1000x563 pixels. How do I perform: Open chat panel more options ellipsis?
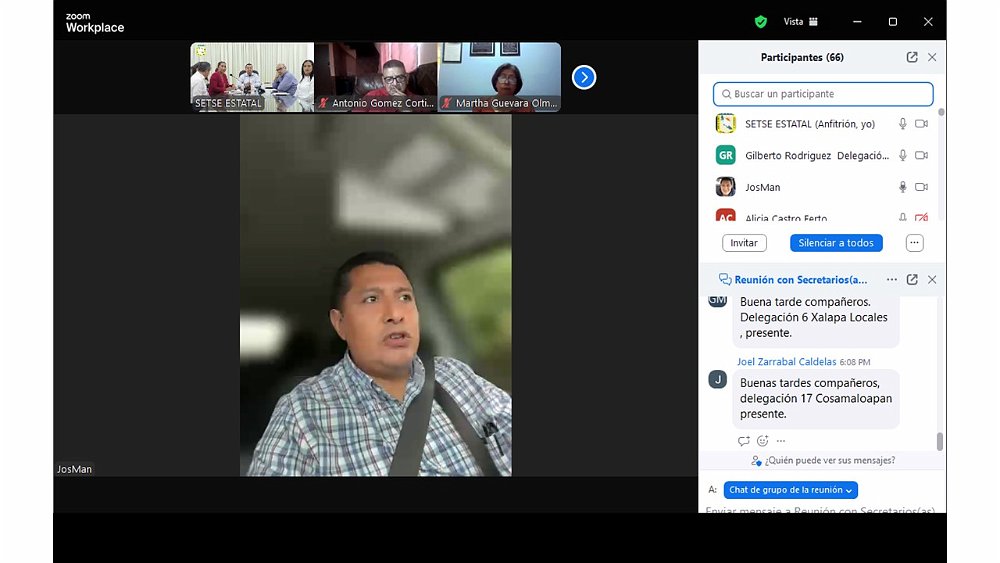892,280
